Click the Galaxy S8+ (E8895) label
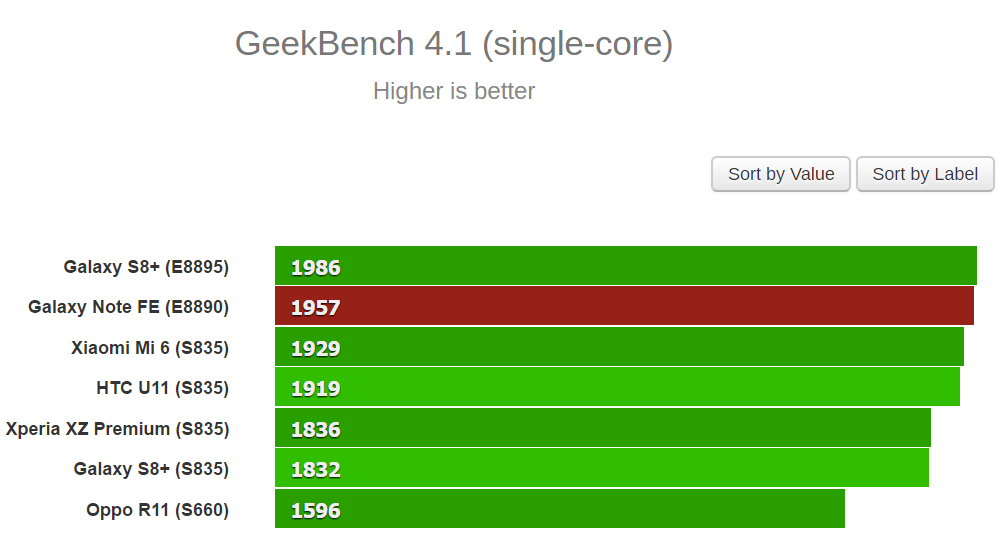The width and height of the screenshot is (1000, 542). coord(146,267)
